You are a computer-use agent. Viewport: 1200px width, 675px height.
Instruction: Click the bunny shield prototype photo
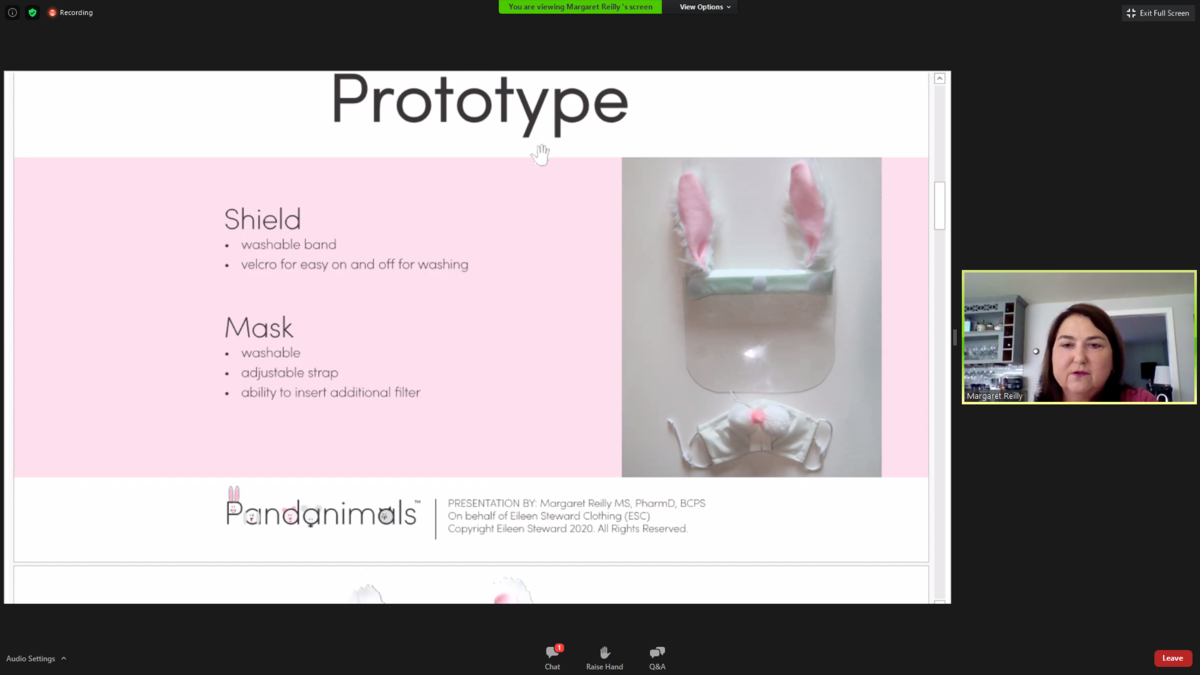click(751, 317)
